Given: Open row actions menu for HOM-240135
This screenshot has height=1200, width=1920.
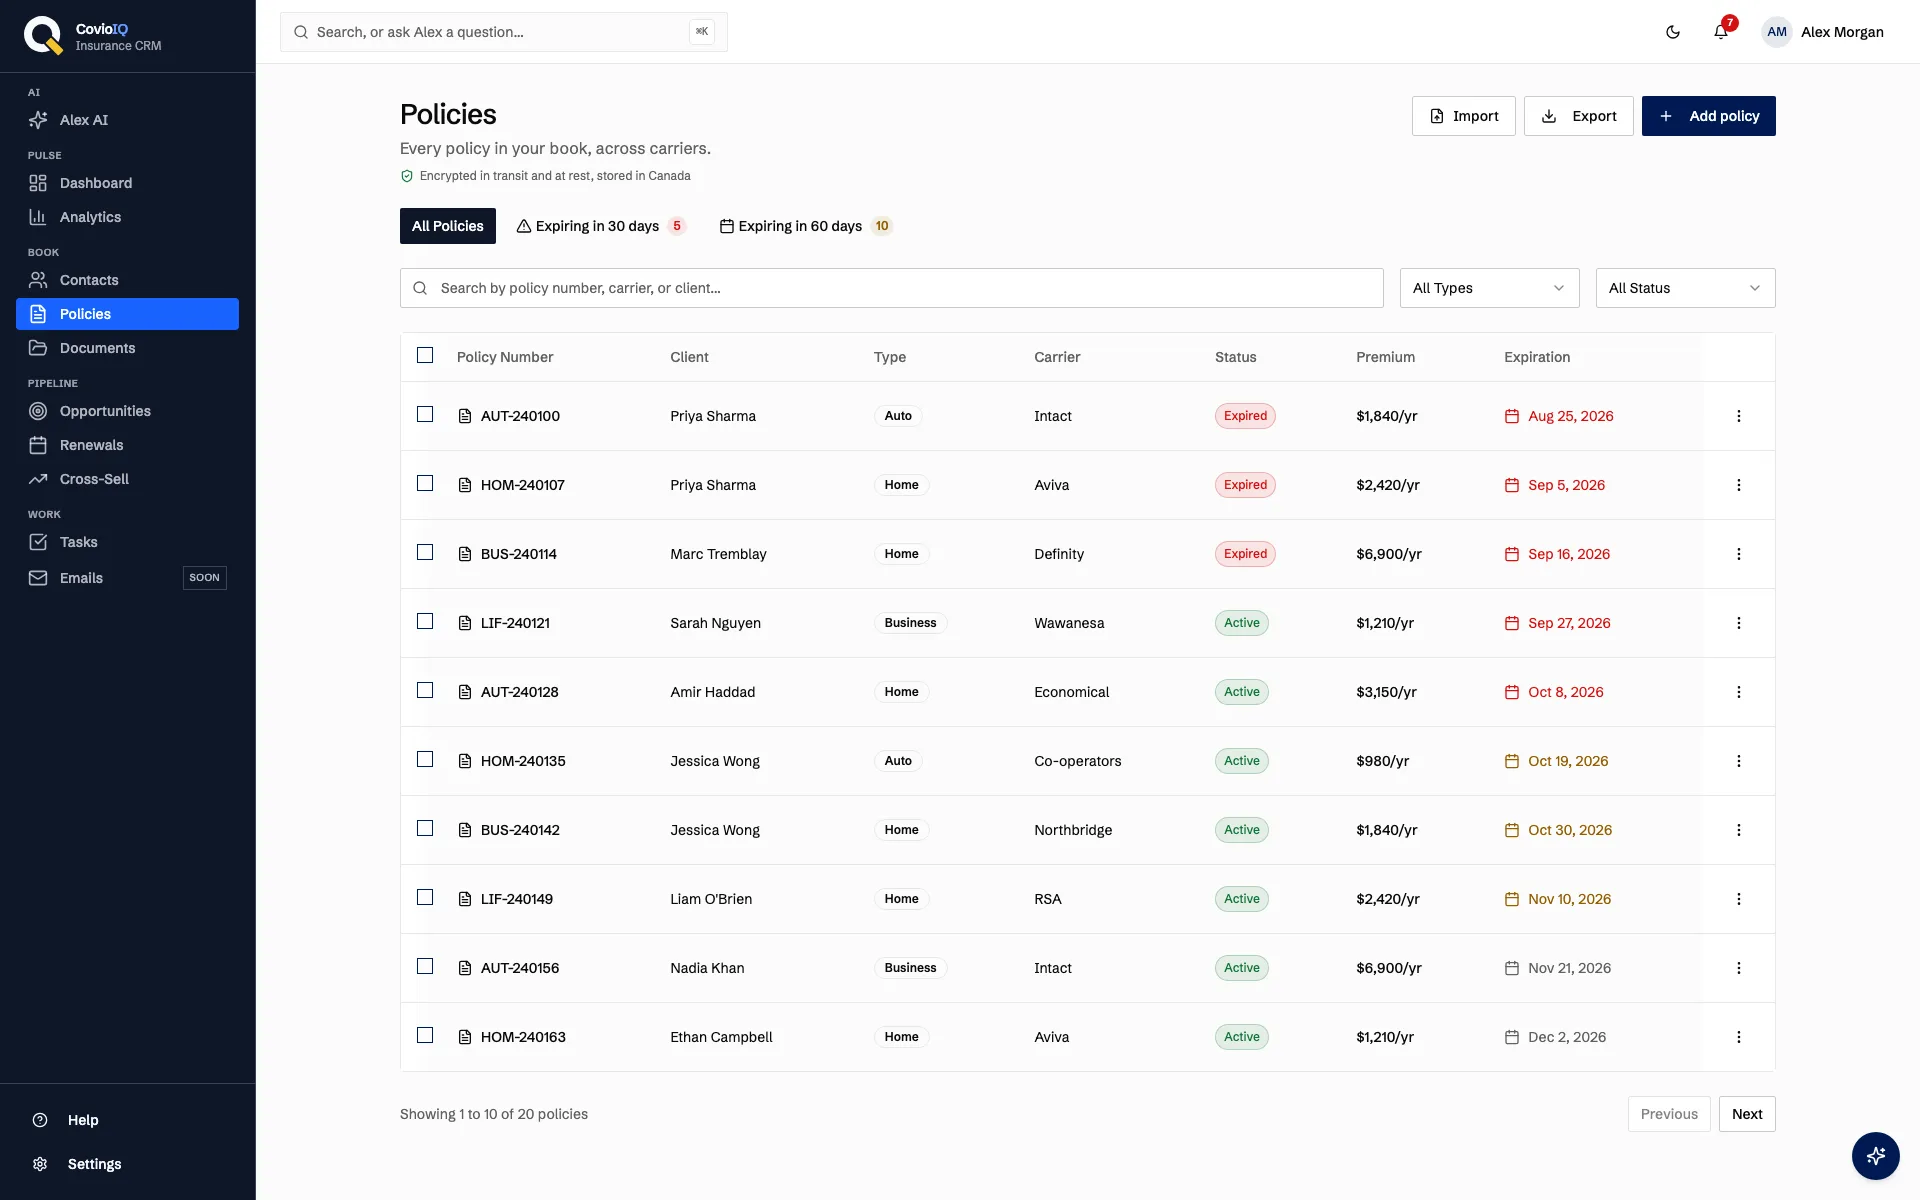Looking at the screenshot, I should 1738,761.
